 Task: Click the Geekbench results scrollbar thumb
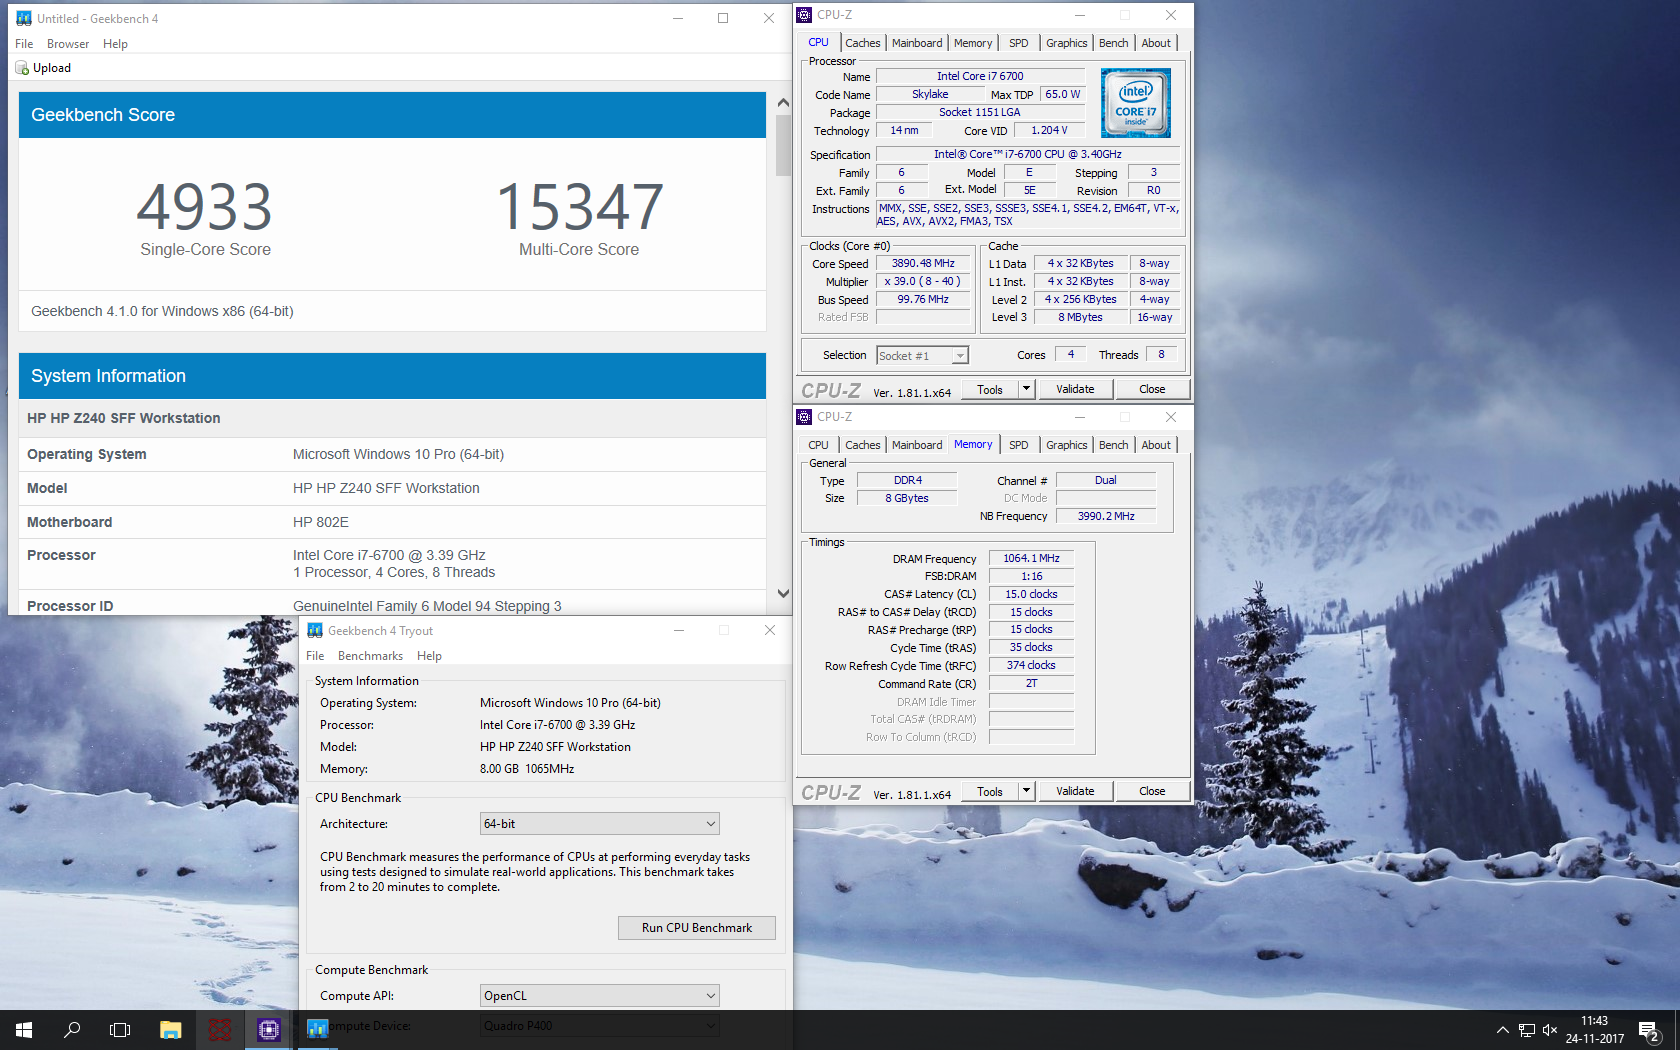(x=783, y=144)
